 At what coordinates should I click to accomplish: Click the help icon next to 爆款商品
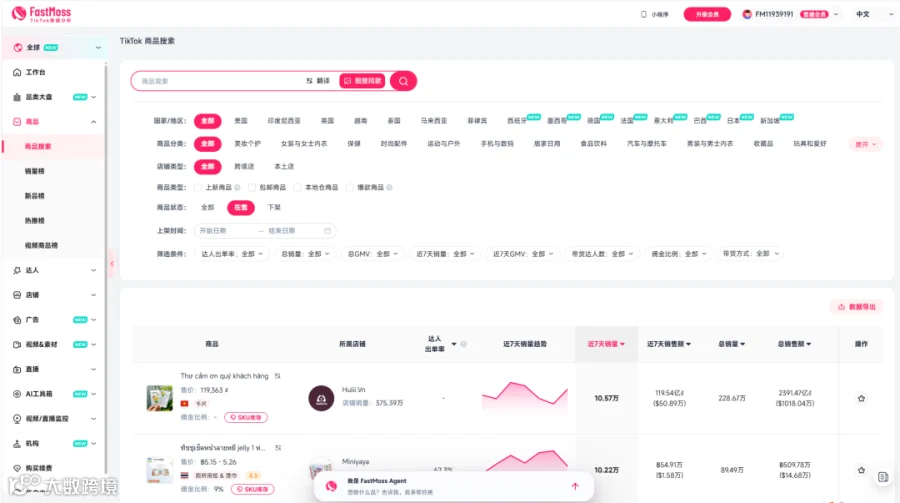pos(389,187)
